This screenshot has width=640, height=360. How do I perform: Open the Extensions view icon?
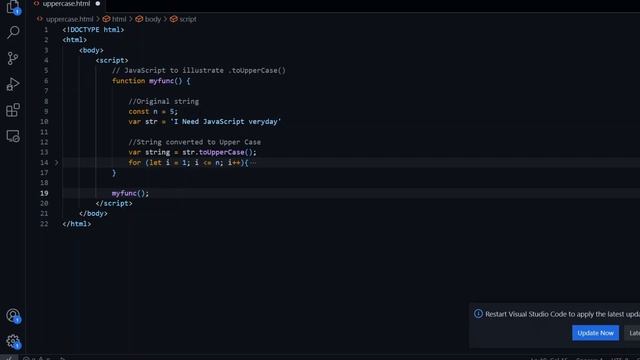(x=13, y=110)
